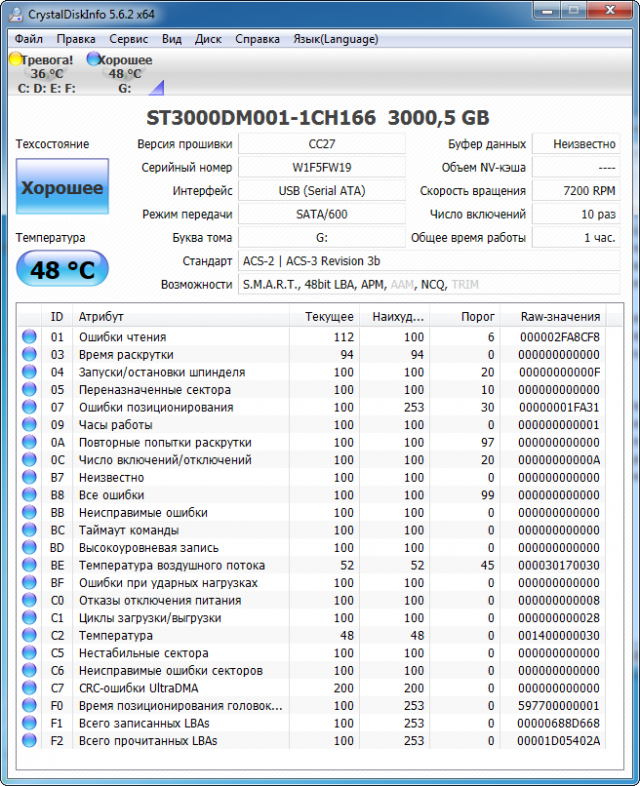Select the Температура воздушного потока text
This screenshot has width=640, height=786.
(172, 565)
